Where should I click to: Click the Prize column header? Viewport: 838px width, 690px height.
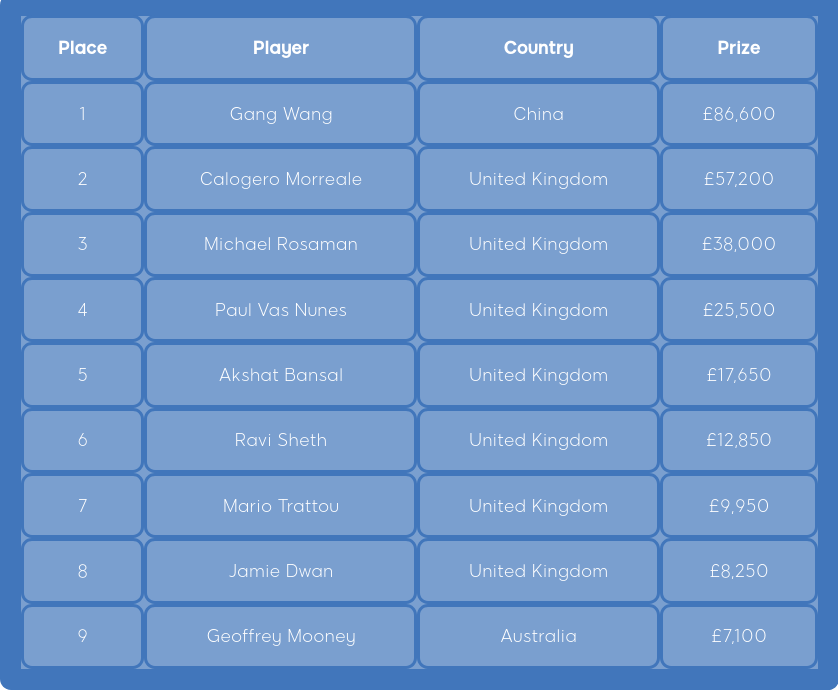click(738, 48)
